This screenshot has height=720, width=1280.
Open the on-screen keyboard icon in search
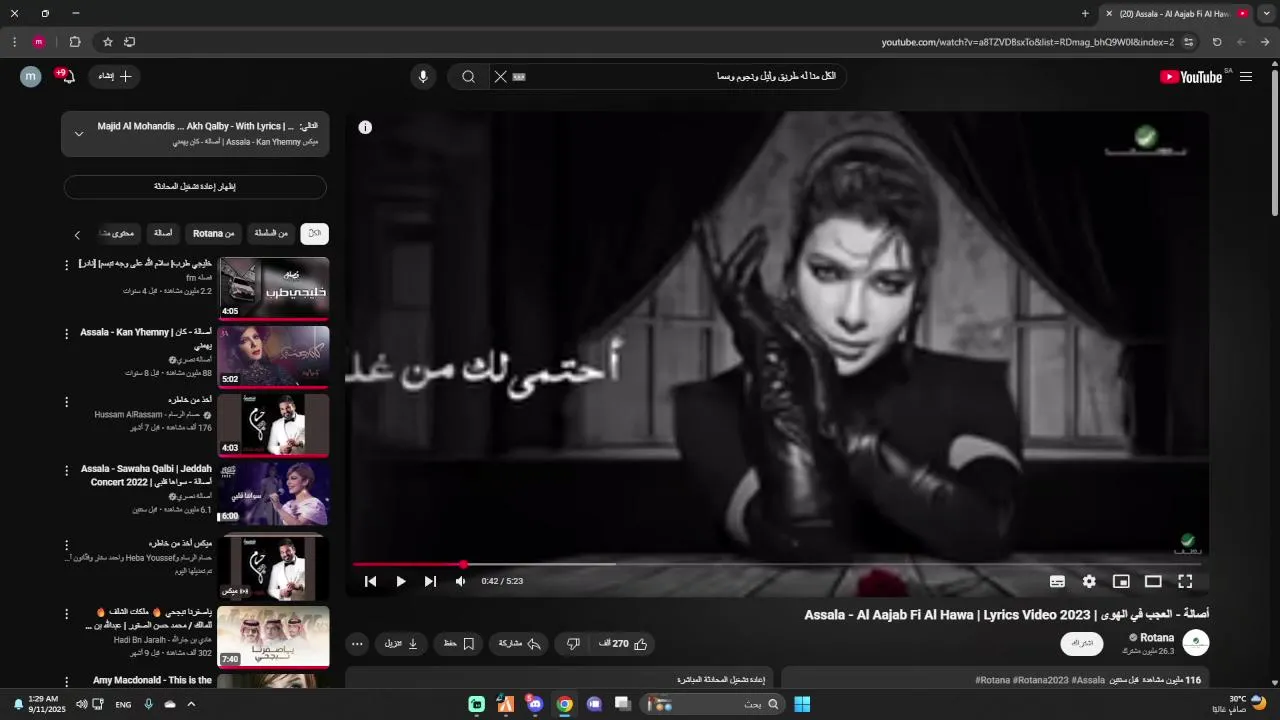519,77
